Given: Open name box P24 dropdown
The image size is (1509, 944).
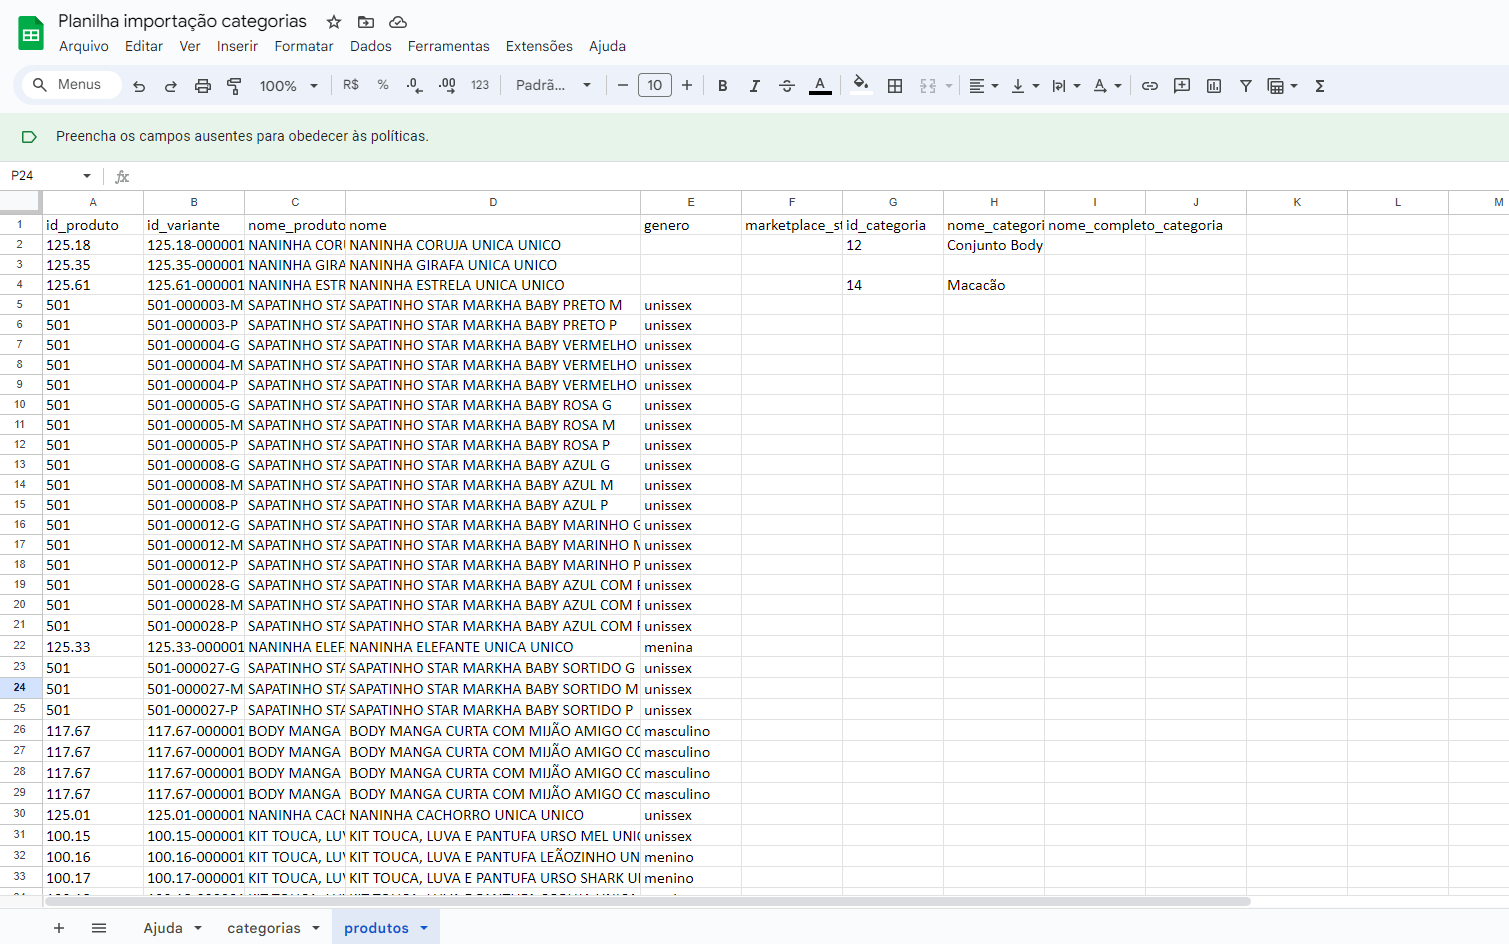Looking at the screenshot, I should (87, 176).
